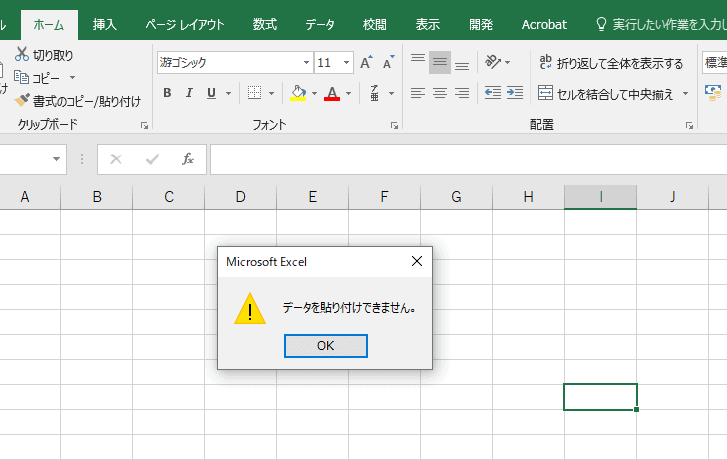This screenshot has width=727, height=460.
Task: Click the Italic formatting icon
Action: pos(188,93)
